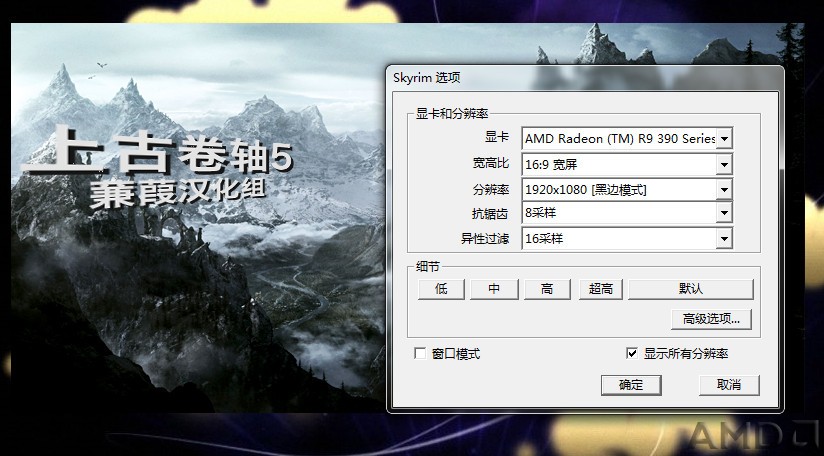
Task: Click the 抗锯齿 label text
Action: point(490,214)
